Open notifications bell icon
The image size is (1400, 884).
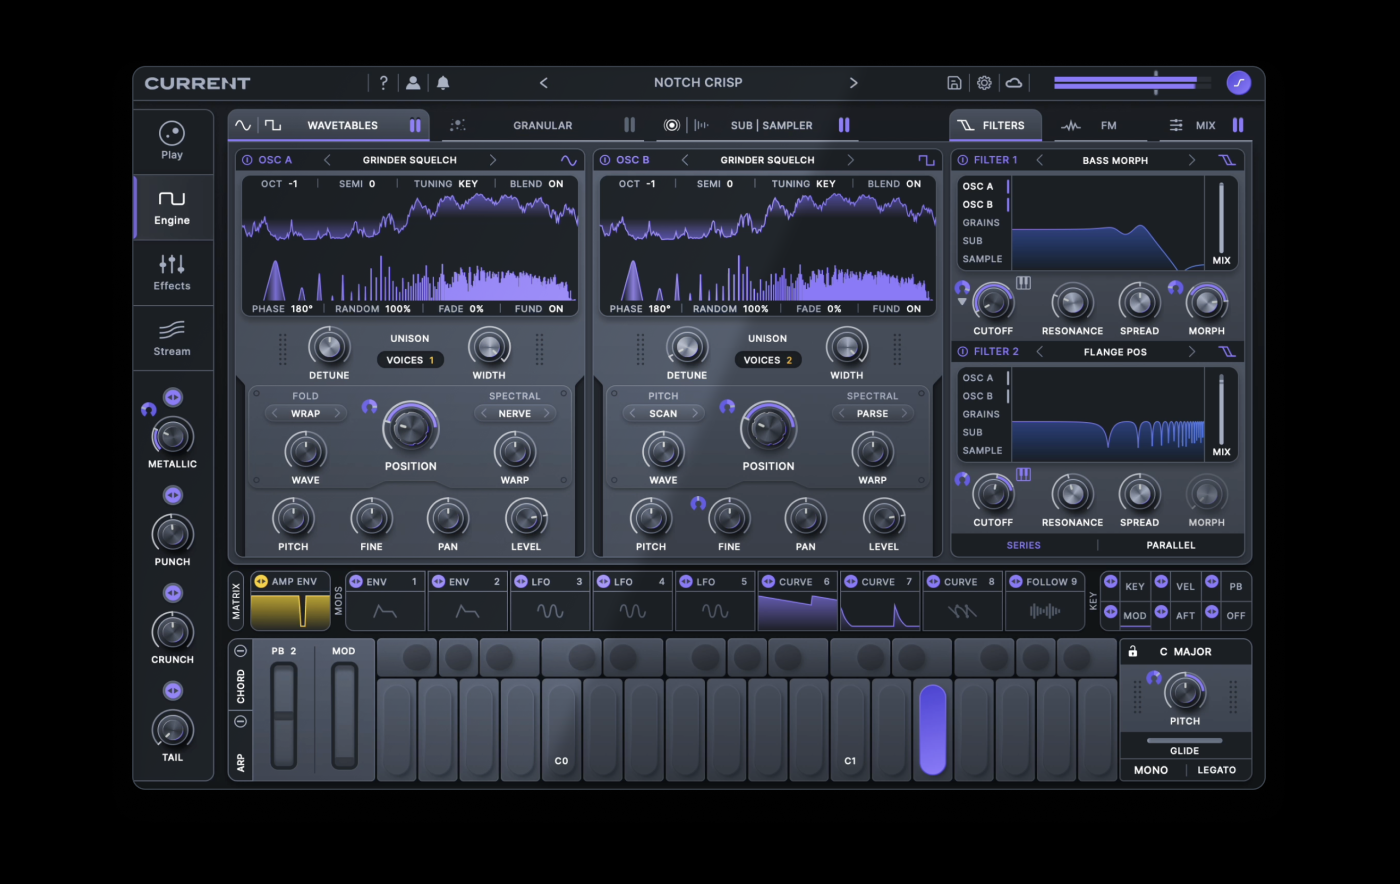443,83
